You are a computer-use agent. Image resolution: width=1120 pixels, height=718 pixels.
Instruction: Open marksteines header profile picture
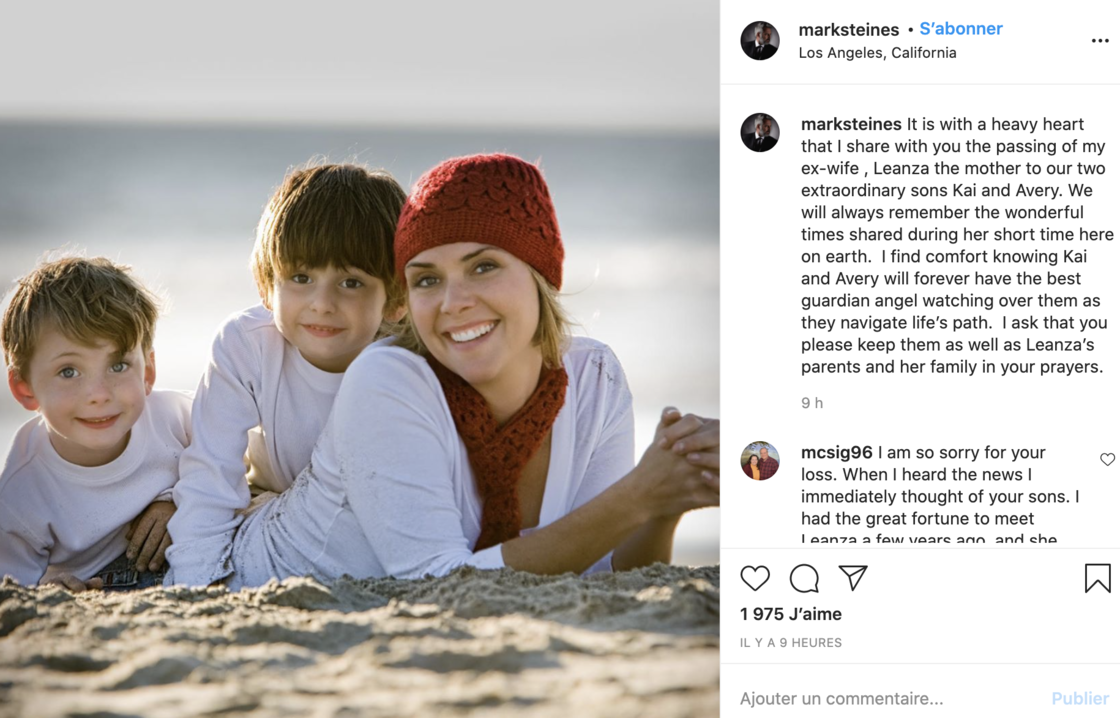pyautogui.click(x=760, y=41)
